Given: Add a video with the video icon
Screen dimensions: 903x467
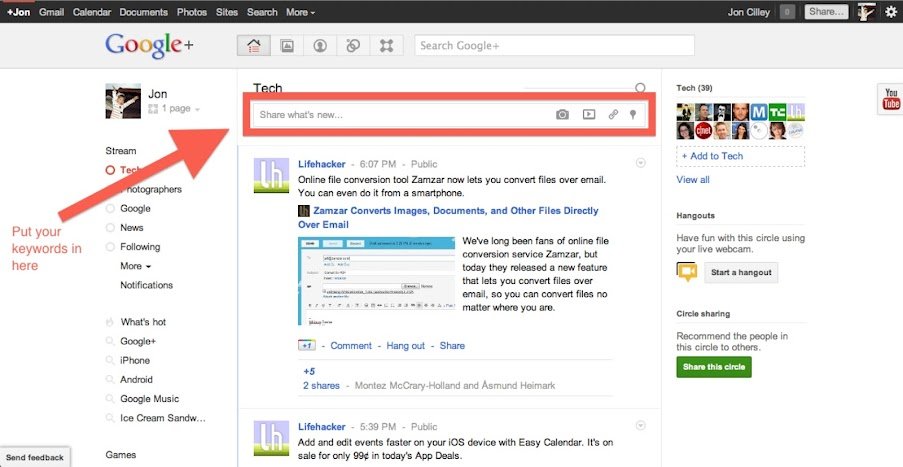Looking at the screenshot, I should pos(589,115).
